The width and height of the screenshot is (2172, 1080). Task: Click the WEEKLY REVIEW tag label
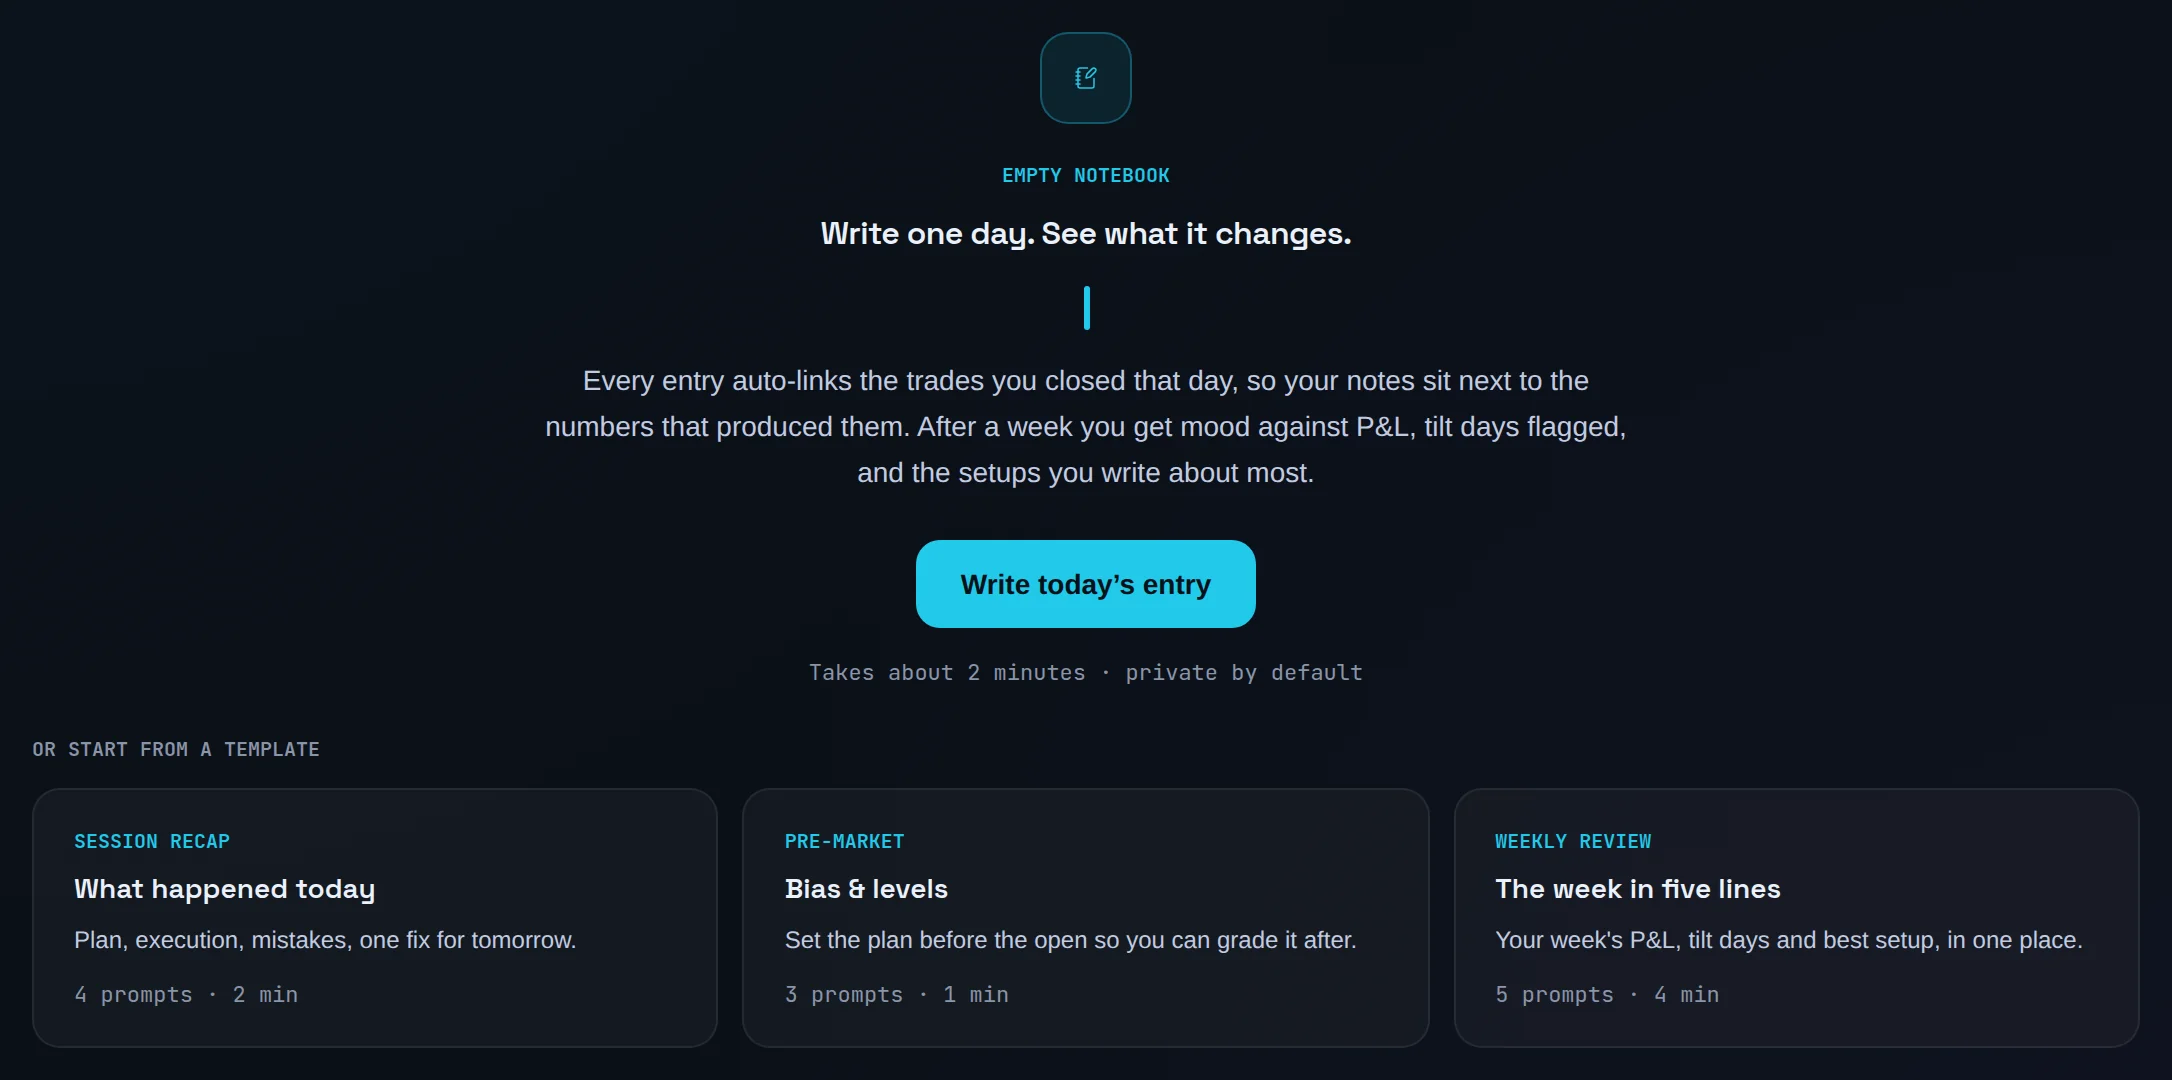[1573, 842]
